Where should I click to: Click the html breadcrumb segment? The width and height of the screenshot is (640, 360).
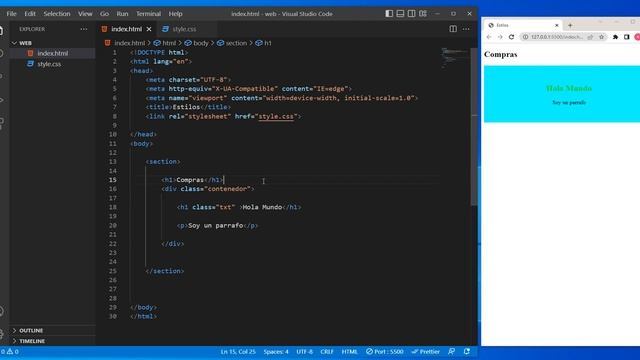(x=169, y=43)
